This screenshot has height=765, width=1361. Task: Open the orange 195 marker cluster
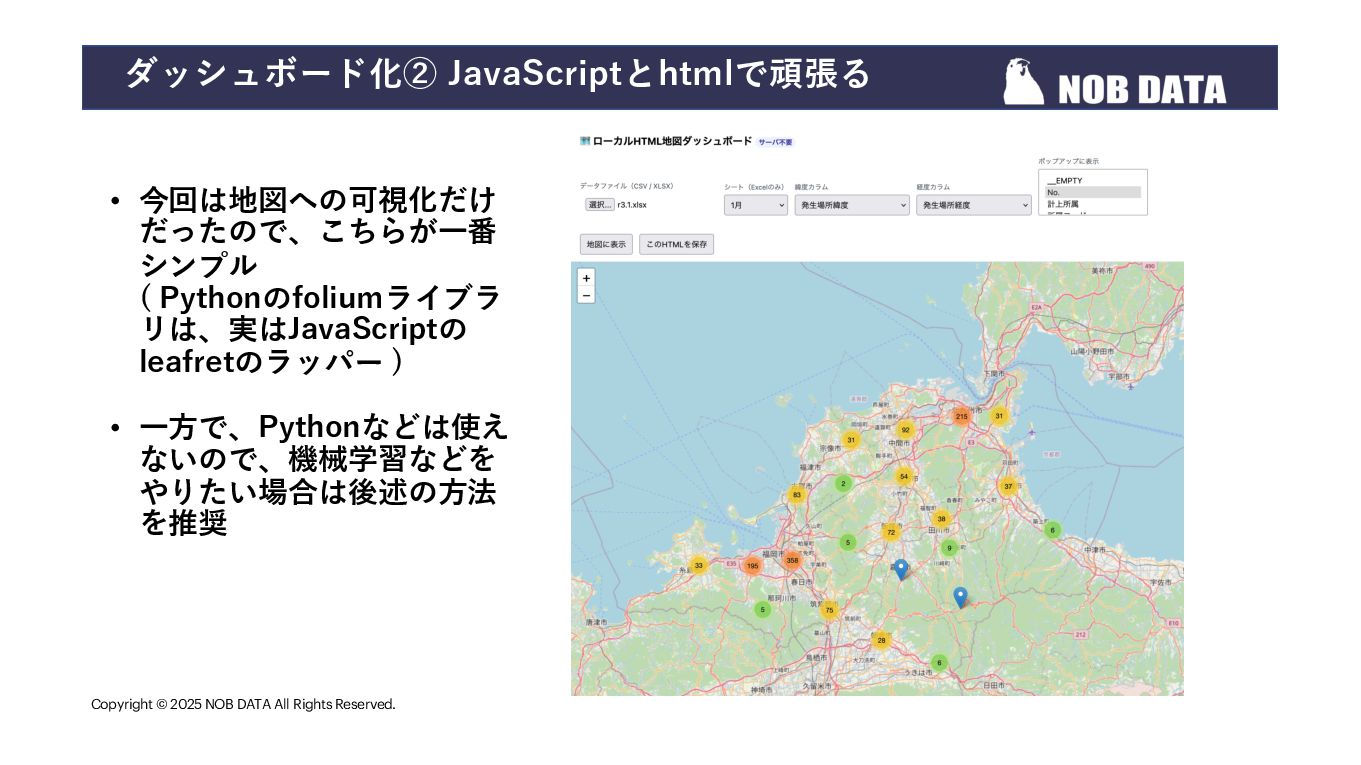click(752, 566)
